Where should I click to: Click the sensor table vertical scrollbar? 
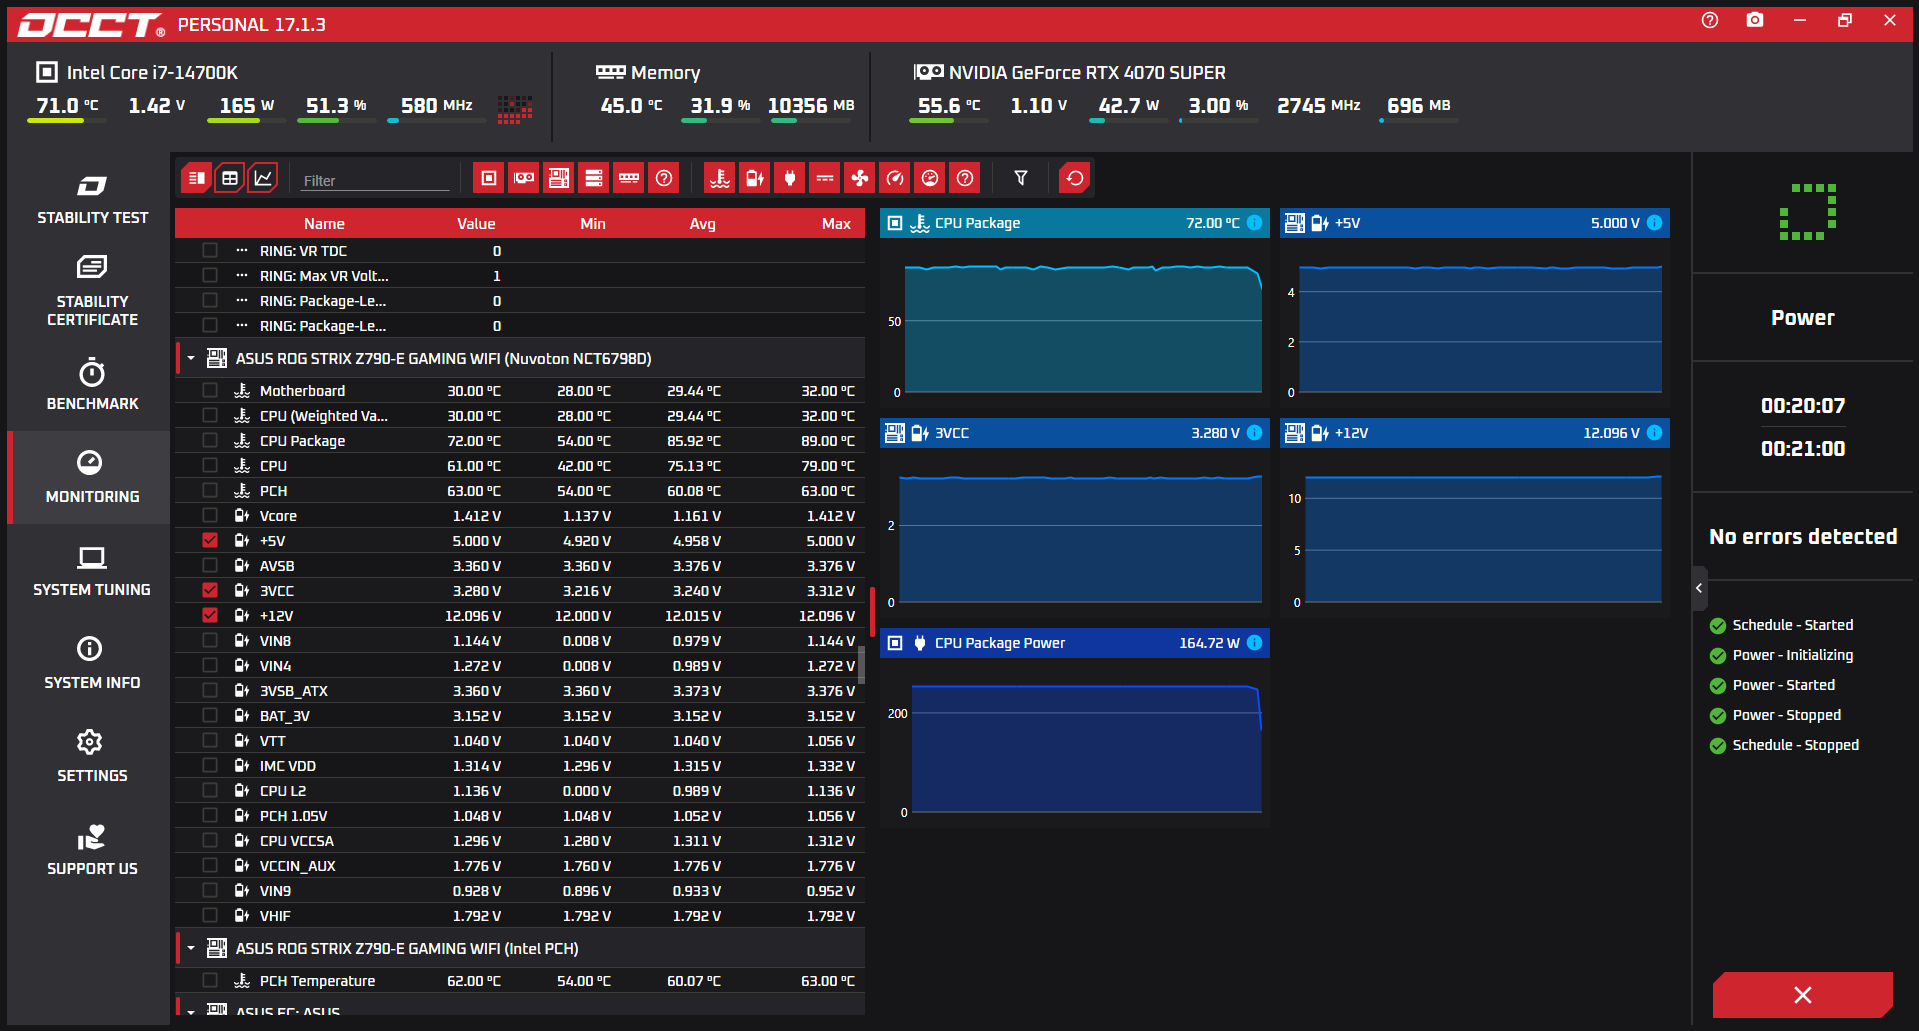click(x=861, y=664)
